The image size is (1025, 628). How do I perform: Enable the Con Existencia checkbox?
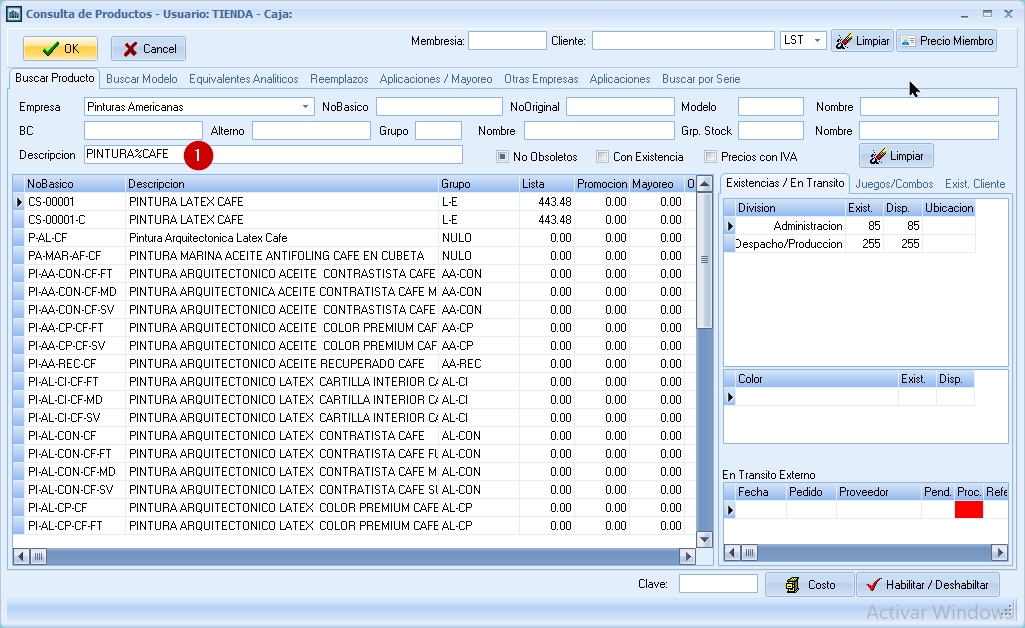point(602,157)
